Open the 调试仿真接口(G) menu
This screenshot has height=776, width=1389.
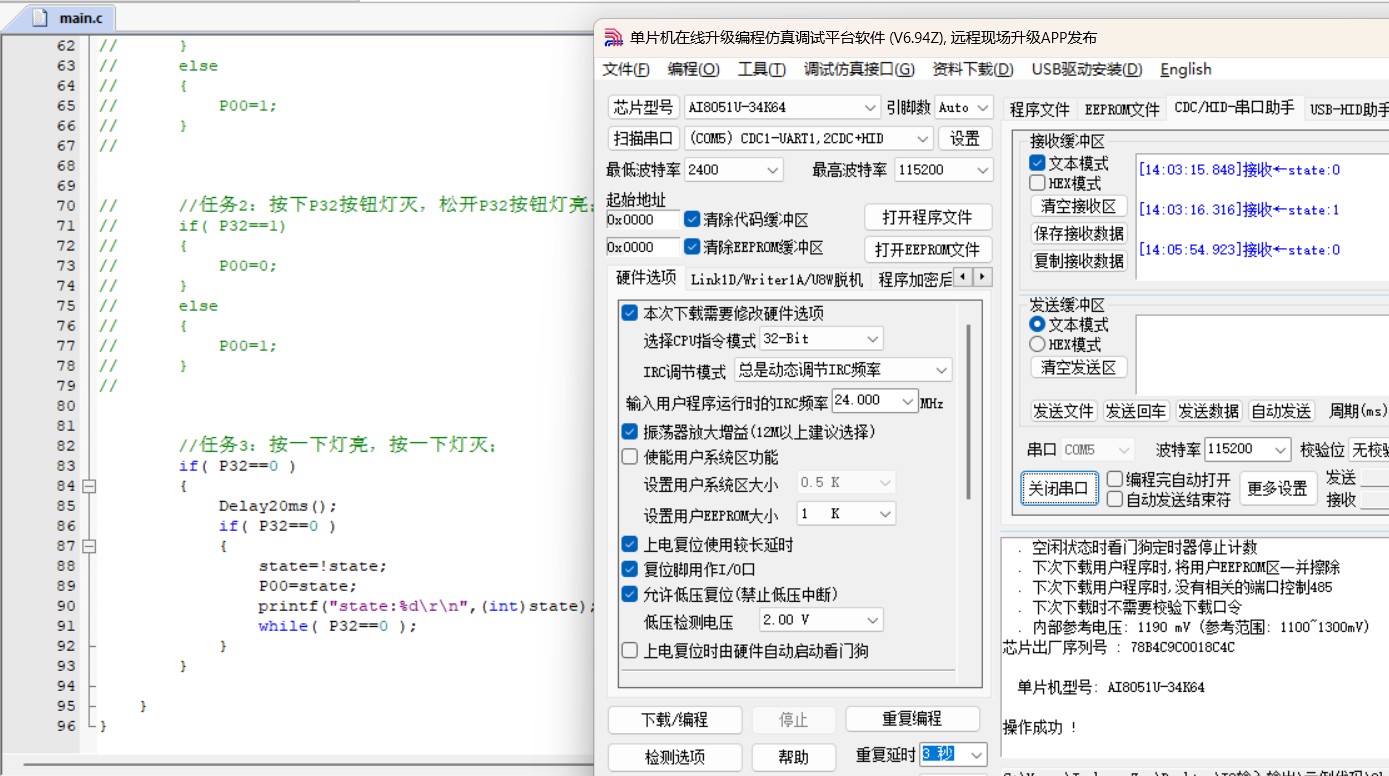pos(859,69)
